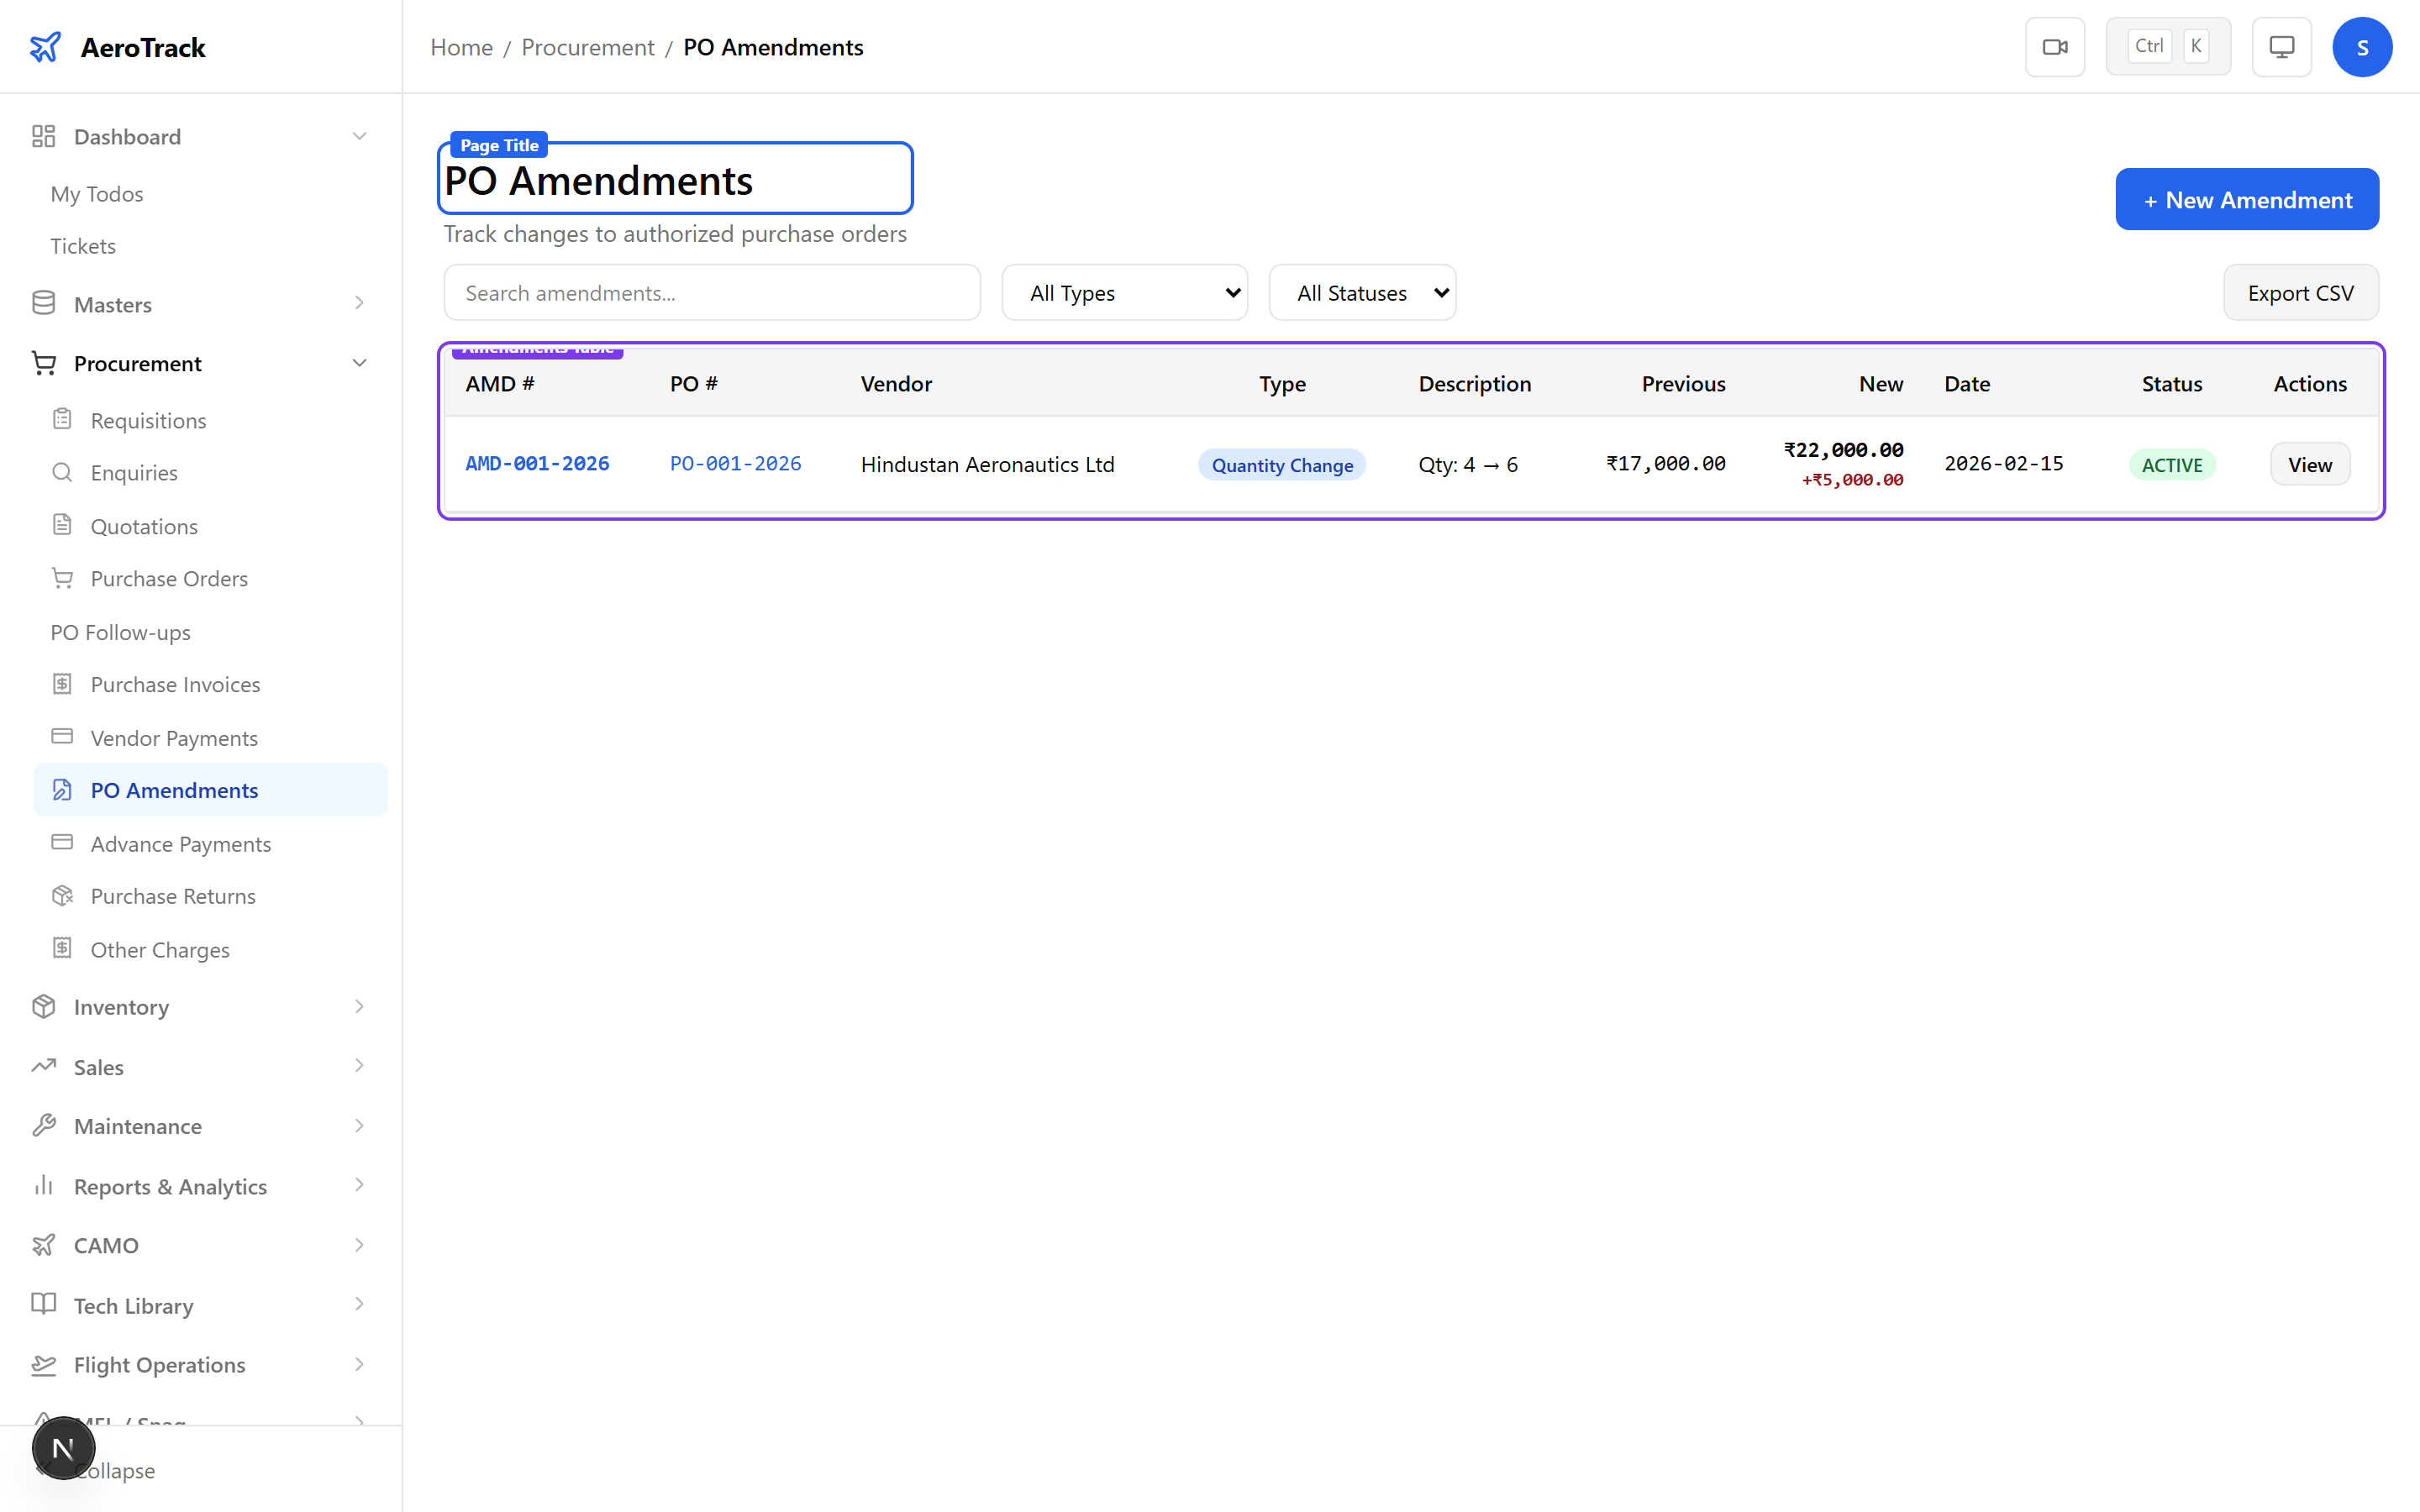Open the Masters database icon
The height and width of the screenshot is (1512, 2420).
[43, 303]
